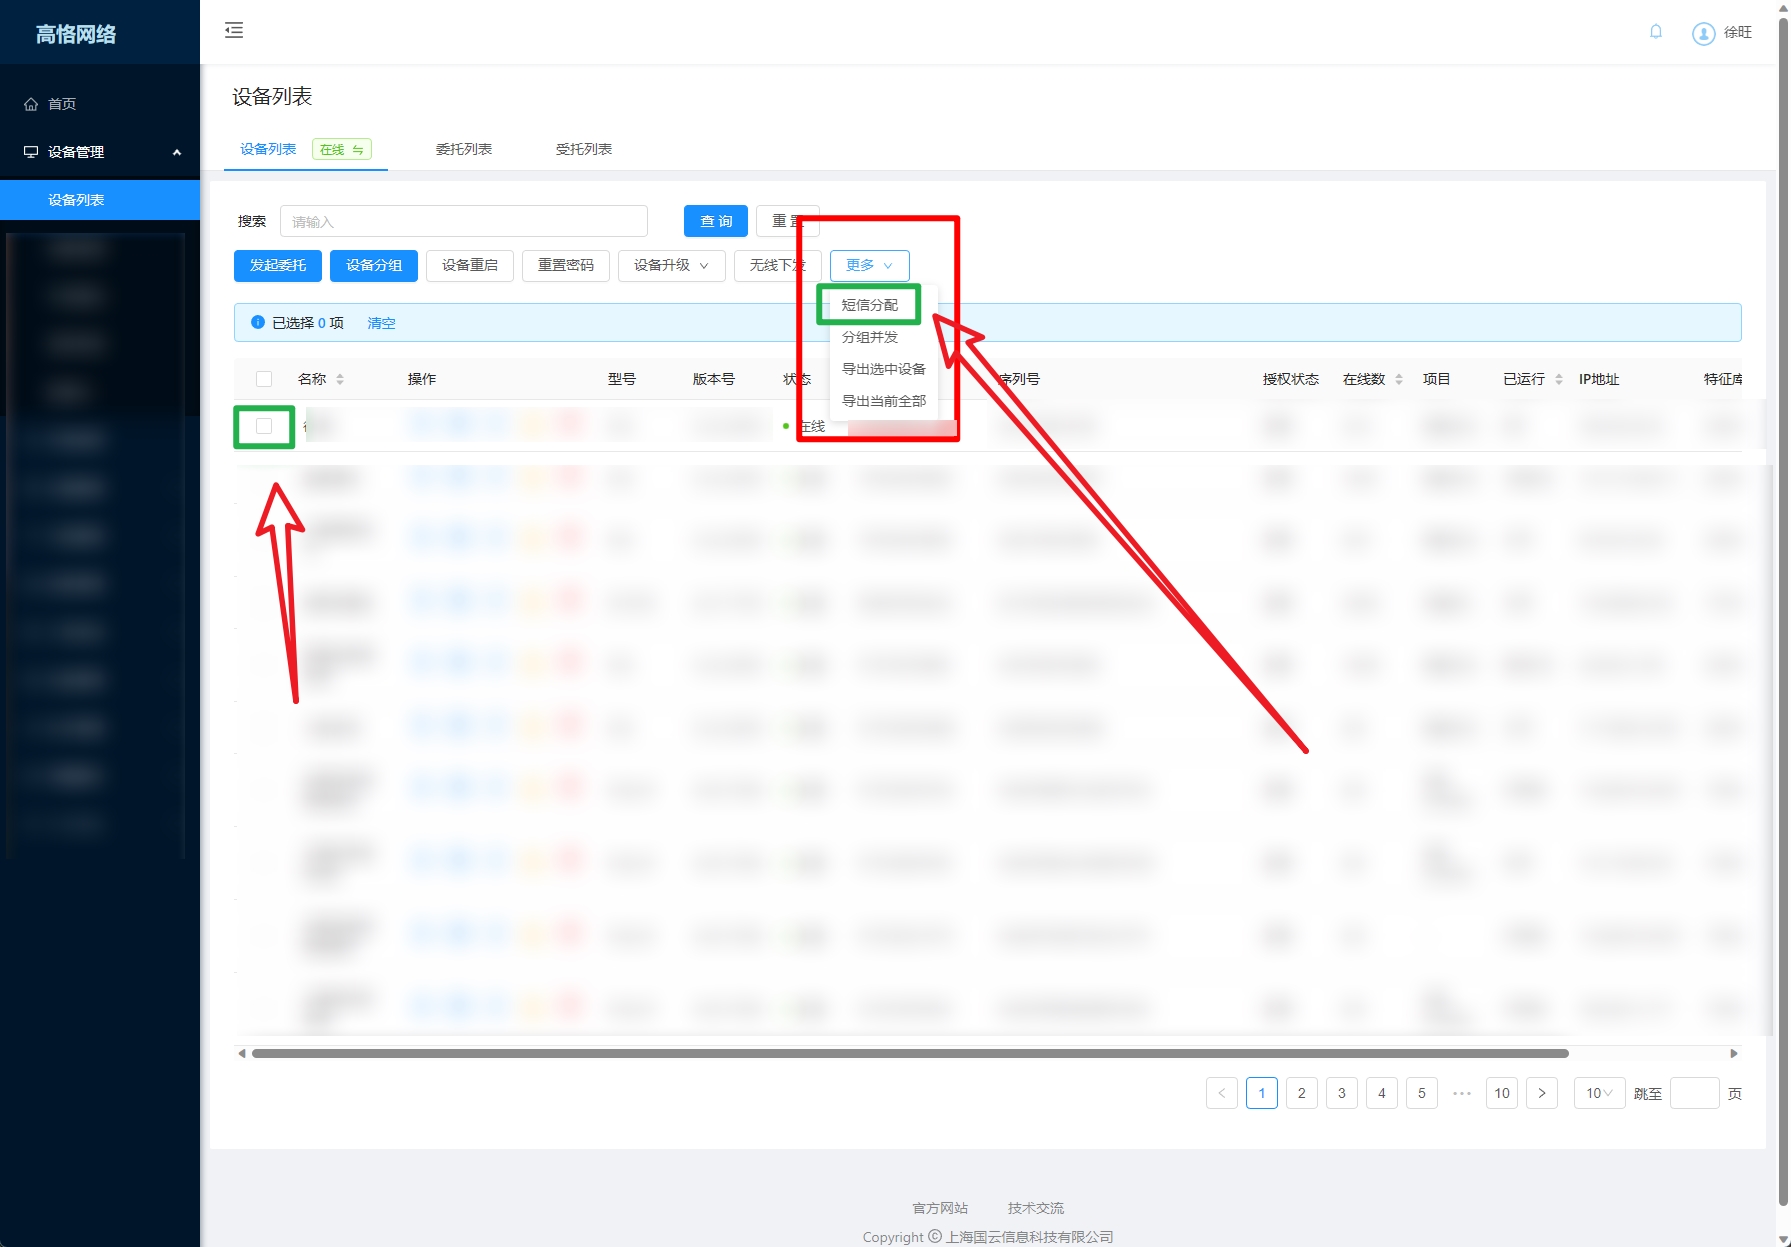Sort by name column arrows
The height and width of the screenshot is (1247, 1791).
pos(340,379)
